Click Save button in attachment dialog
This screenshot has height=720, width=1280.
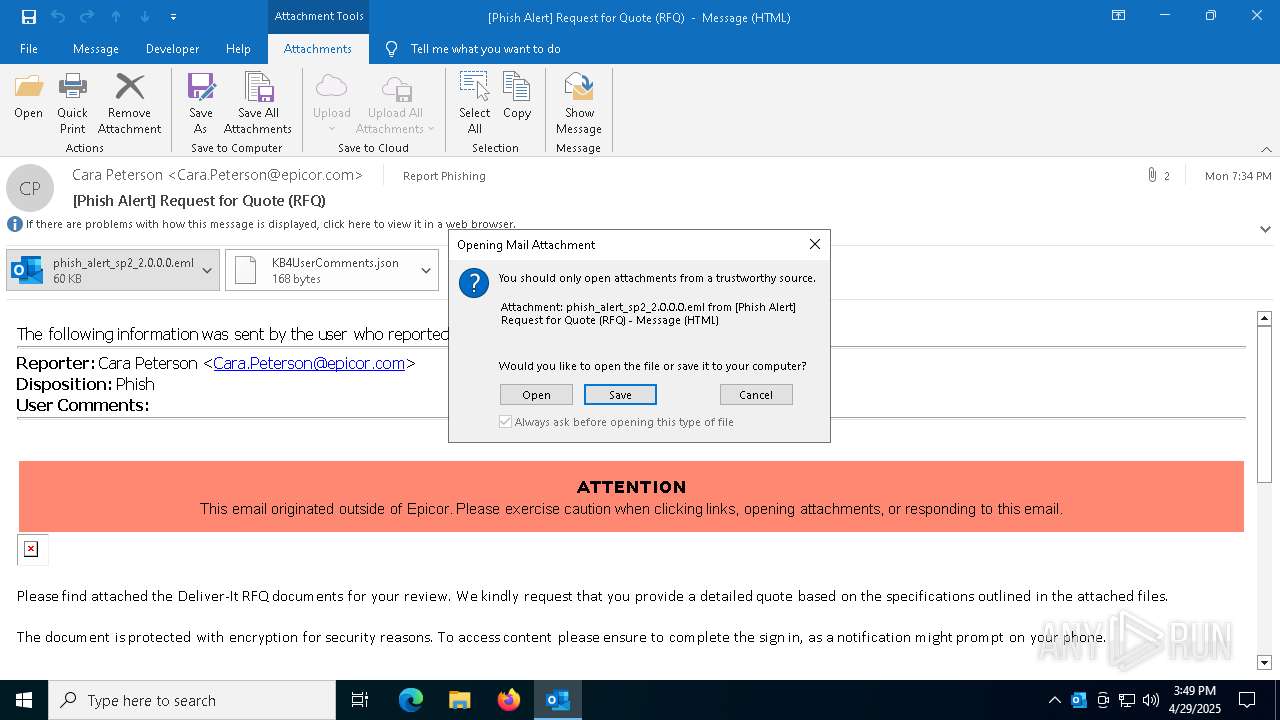point(620,395)
